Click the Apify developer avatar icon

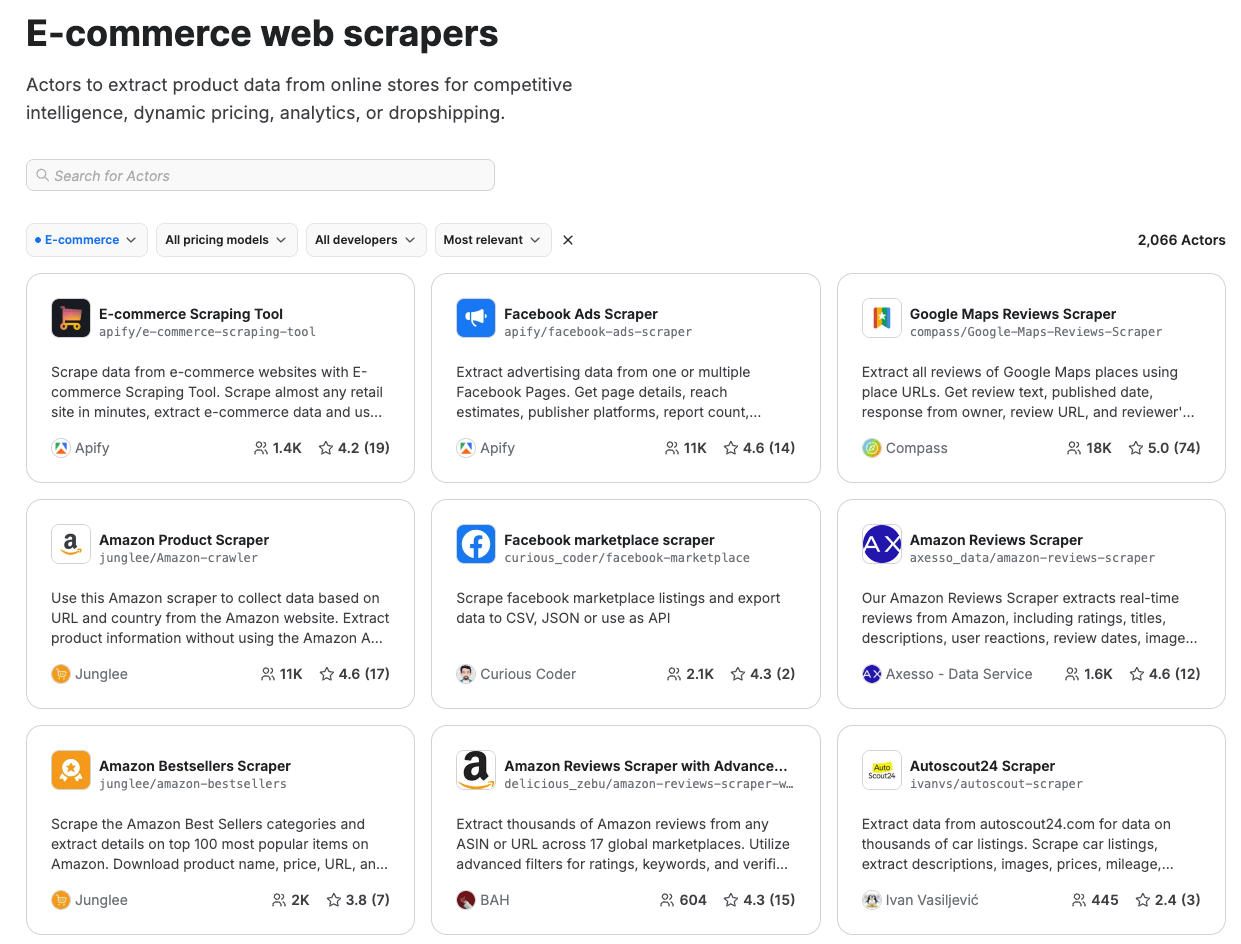click(x=59, y=447)
